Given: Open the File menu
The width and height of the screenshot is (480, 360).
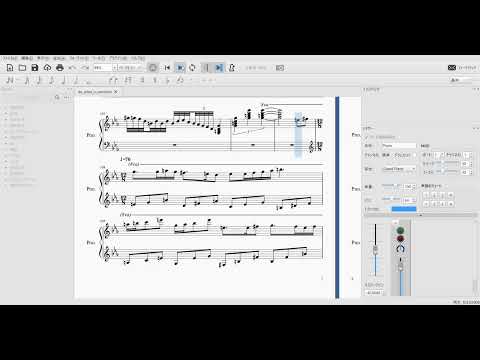Looking at the screenshot, I should (9, 58).
